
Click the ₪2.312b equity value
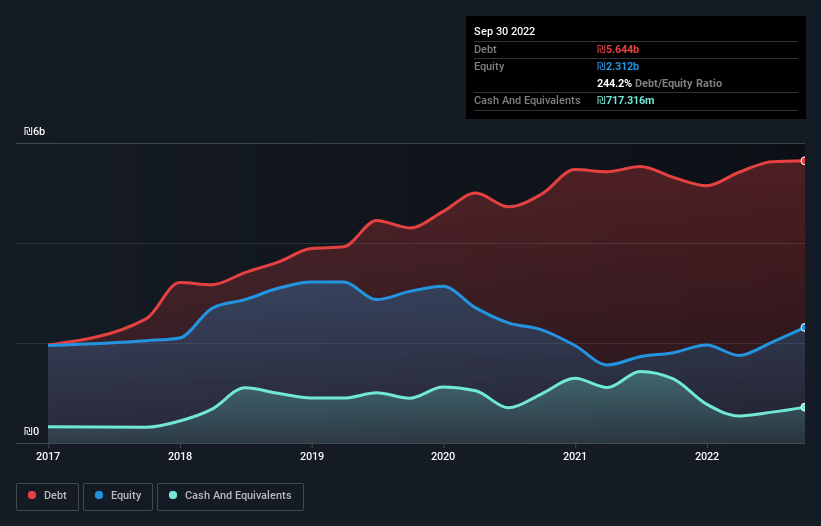(618, 66)
